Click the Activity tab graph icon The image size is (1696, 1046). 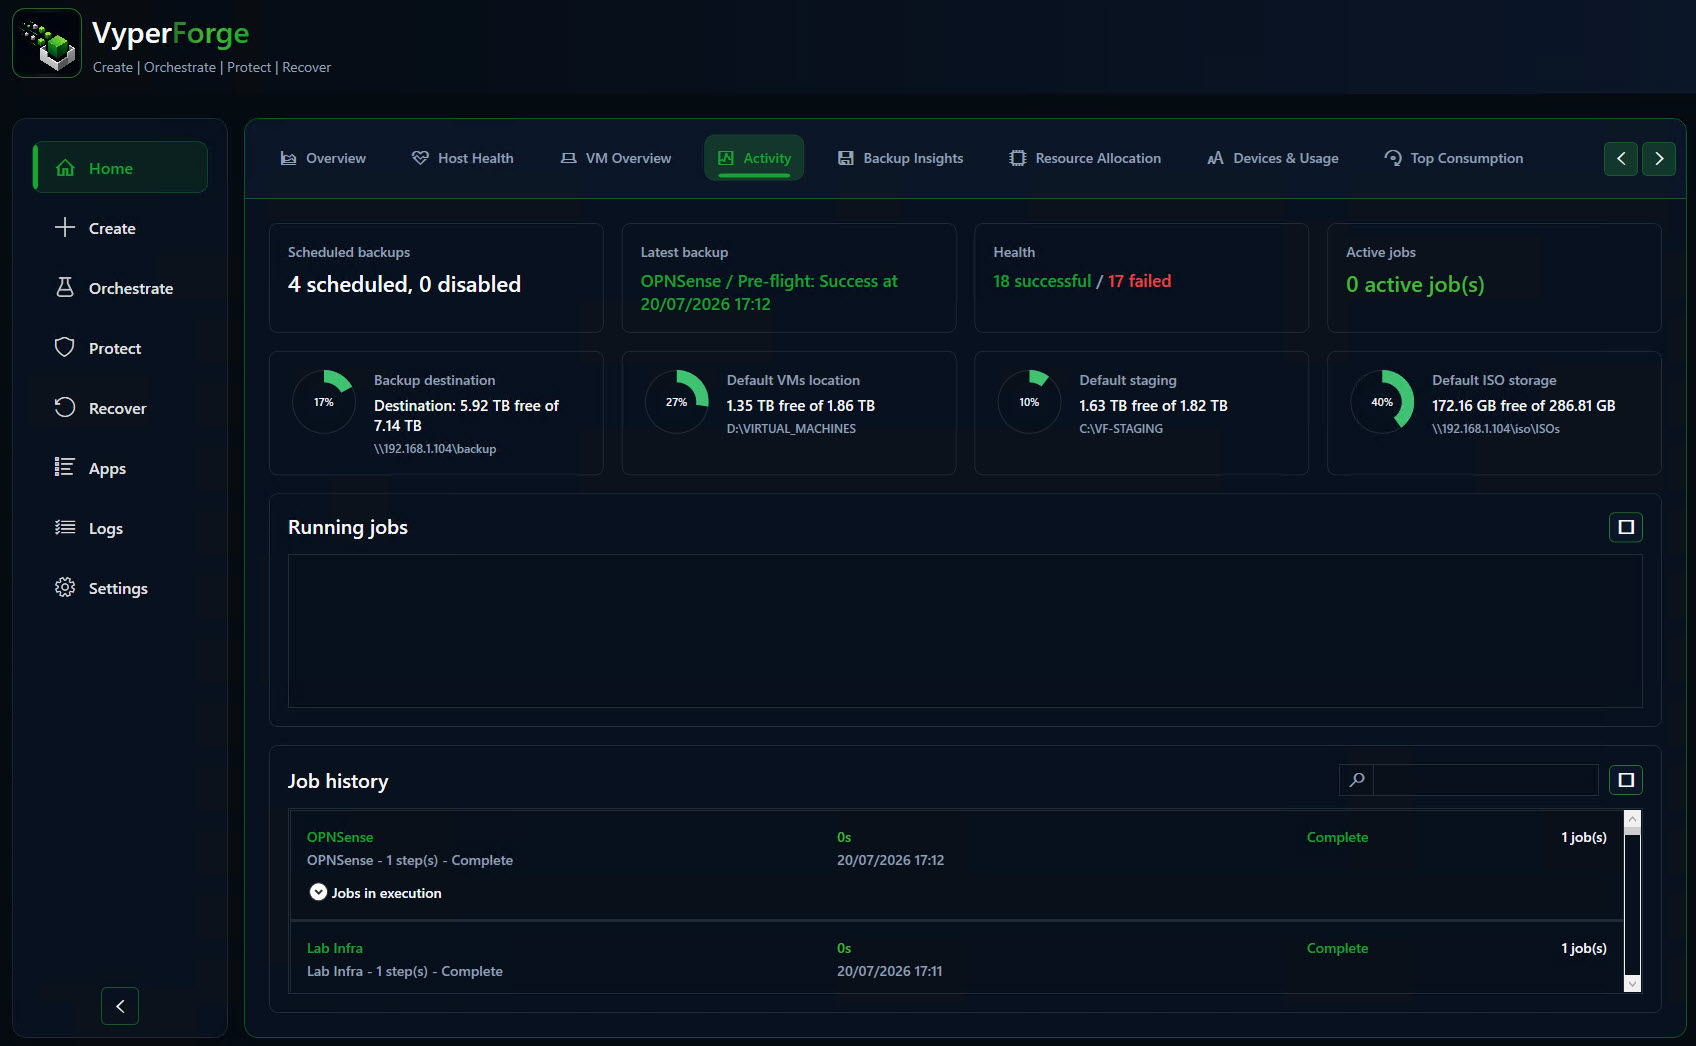[x=726, y=158]
